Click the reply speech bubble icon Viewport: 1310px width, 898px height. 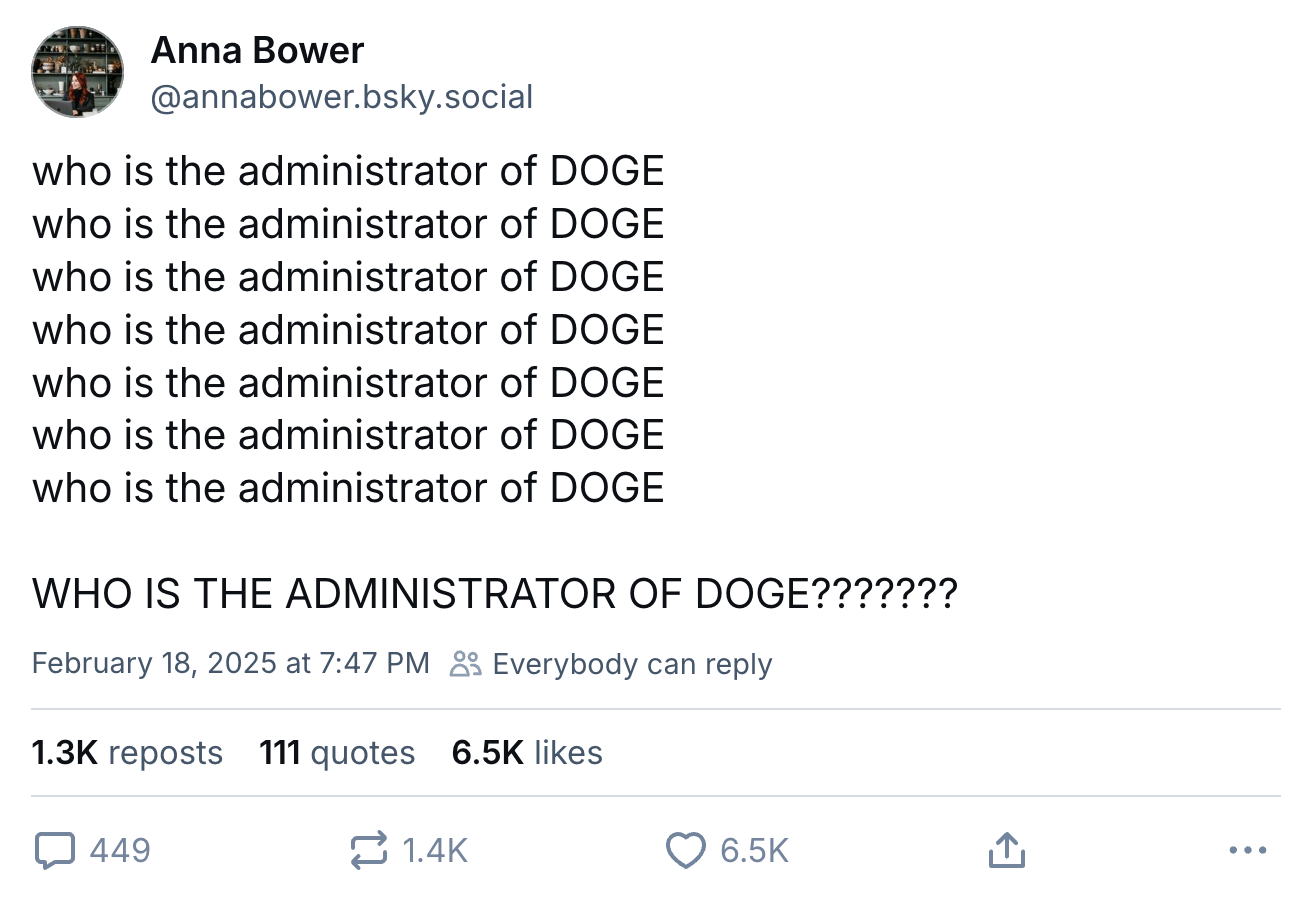(55, 851)
